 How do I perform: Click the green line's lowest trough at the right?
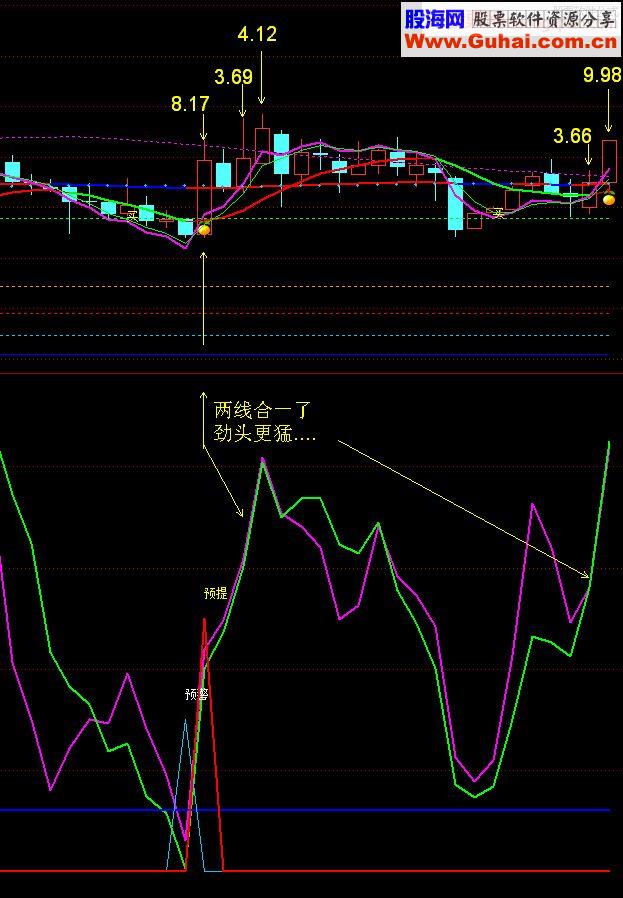(x=475, y=795)
